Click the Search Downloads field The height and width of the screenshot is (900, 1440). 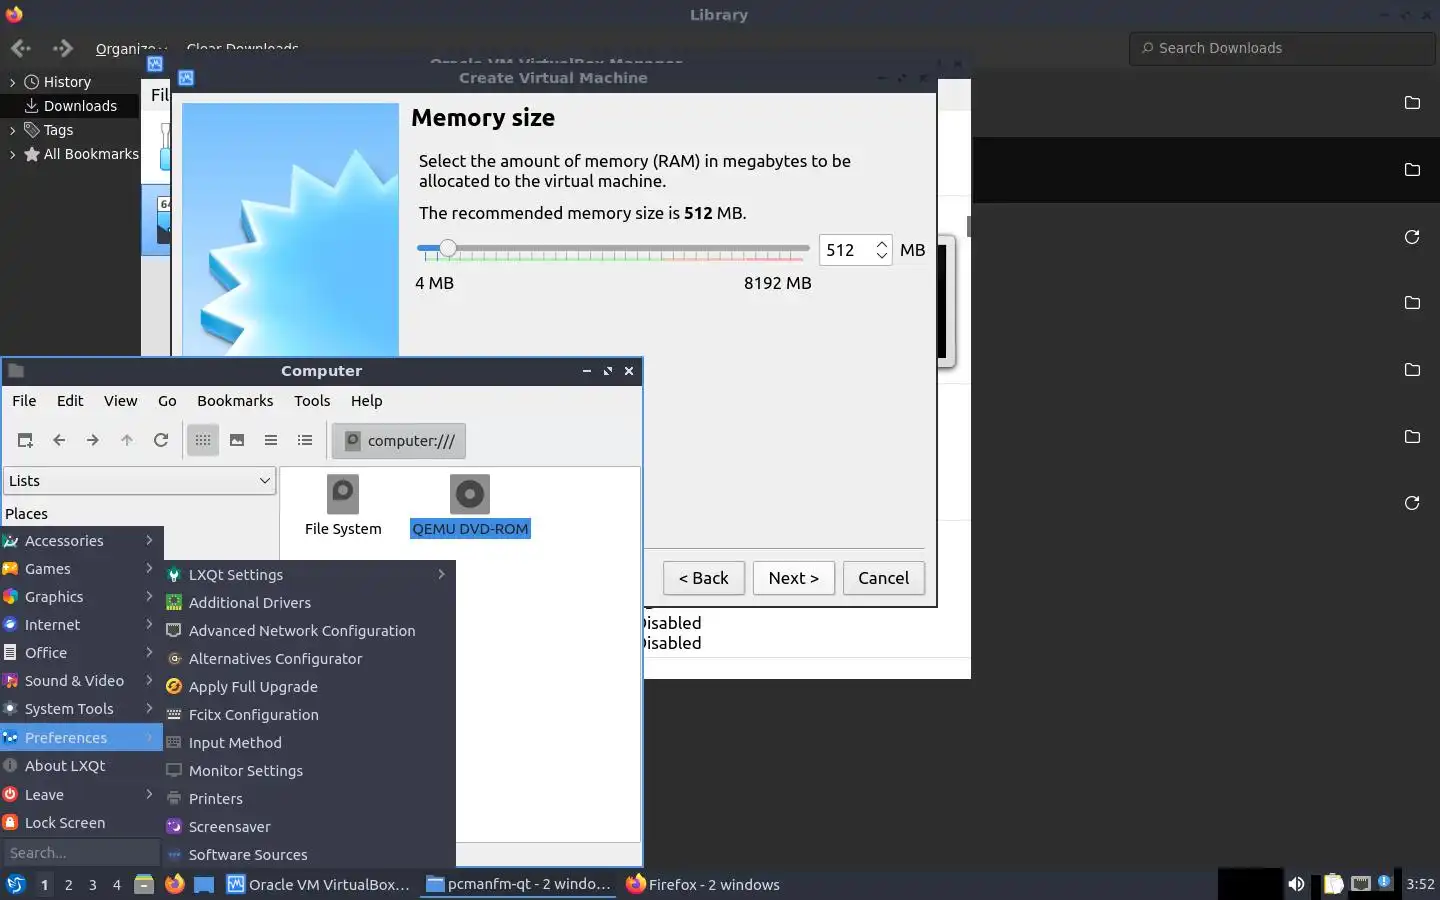coord(1283,48)
